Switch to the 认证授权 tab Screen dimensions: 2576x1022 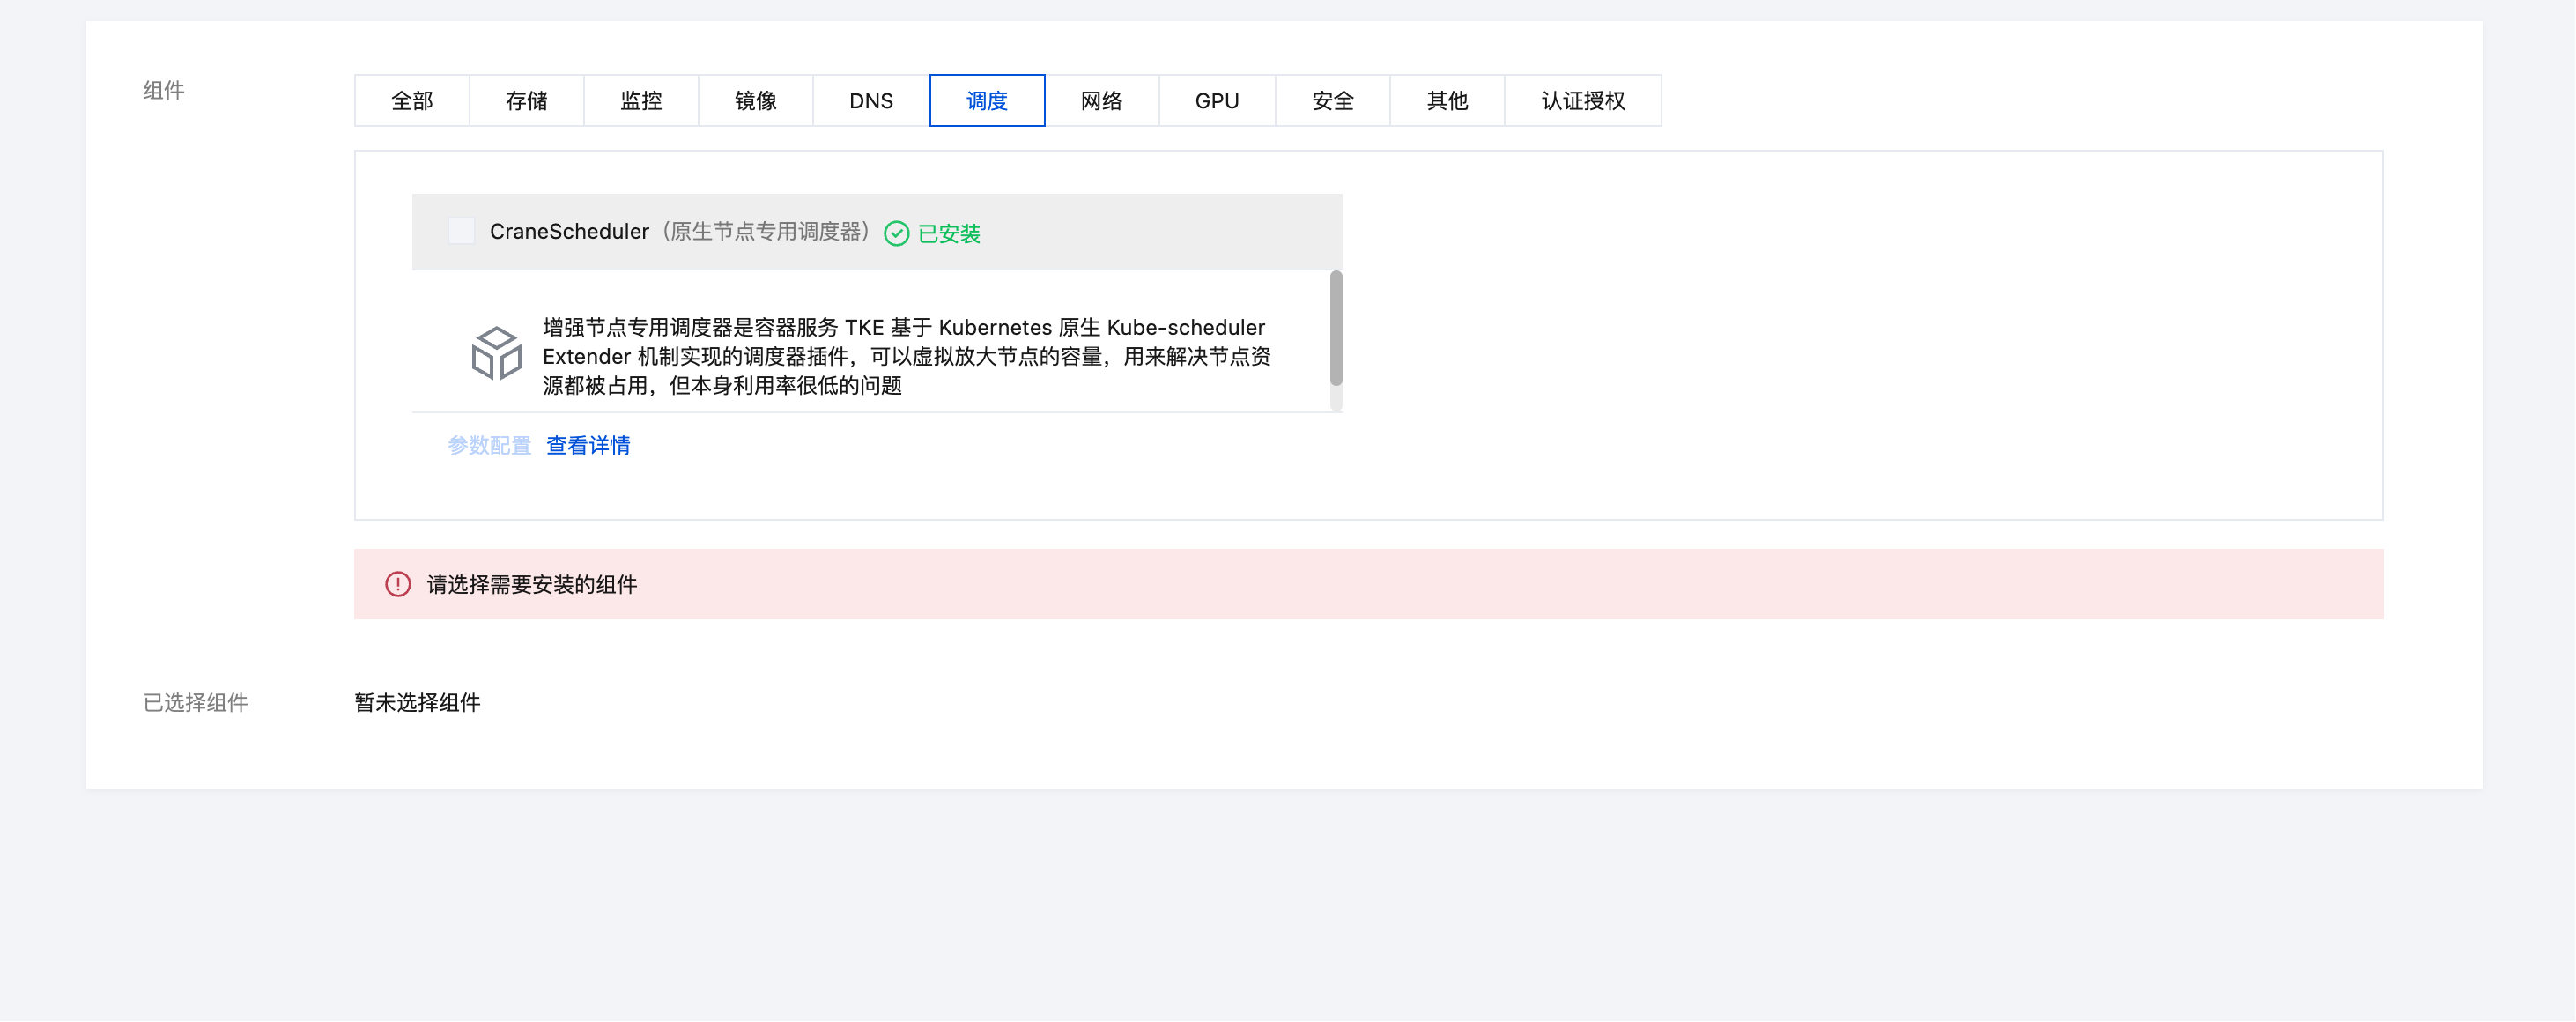click(x=1583, y=101)
